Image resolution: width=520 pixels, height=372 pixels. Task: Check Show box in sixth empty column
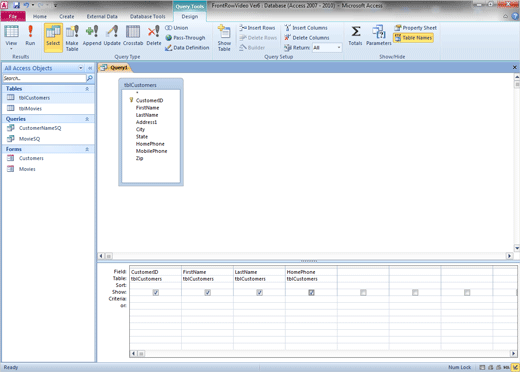415,292
